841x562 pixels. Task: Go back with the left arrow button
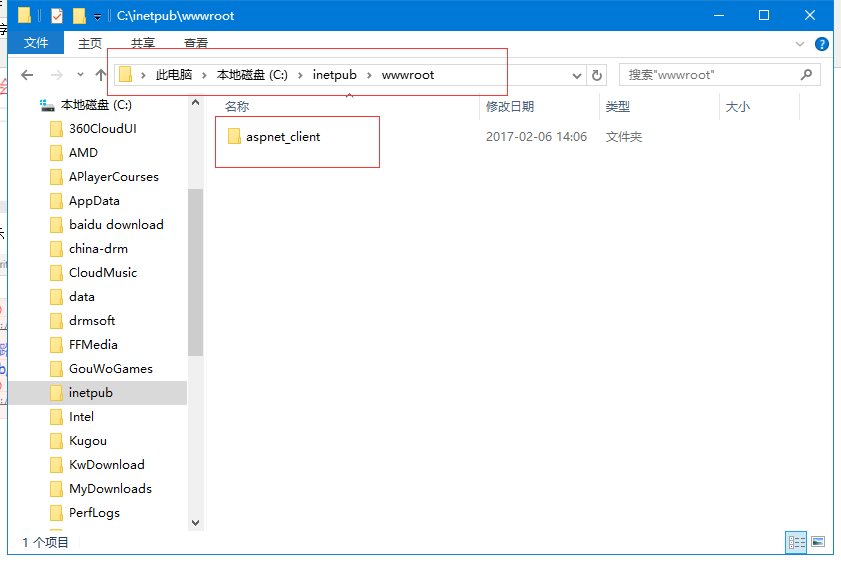pyautogui.click(x=27, y=75)
